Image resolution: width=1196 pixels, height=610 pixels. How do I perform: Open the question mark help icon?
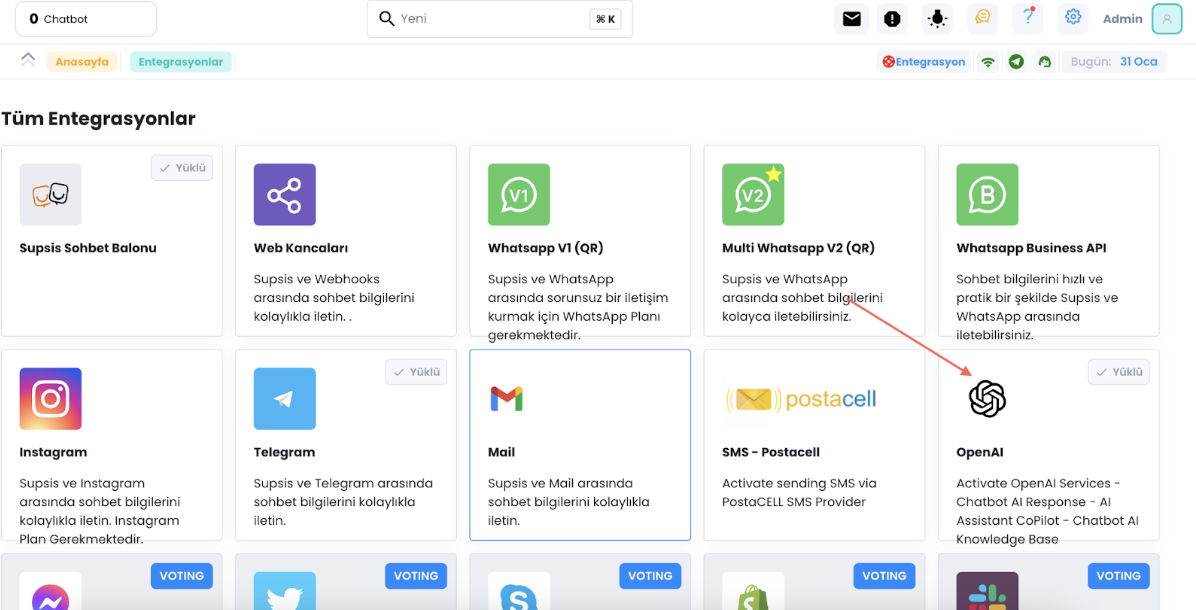[x=1028, y=18]
